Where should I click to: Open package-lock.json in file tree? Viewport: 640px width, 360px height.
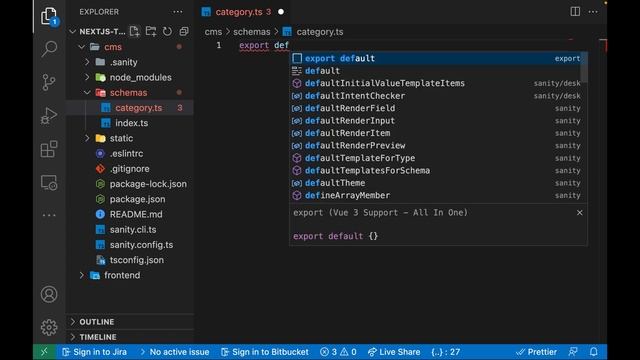tap(130, 184)
